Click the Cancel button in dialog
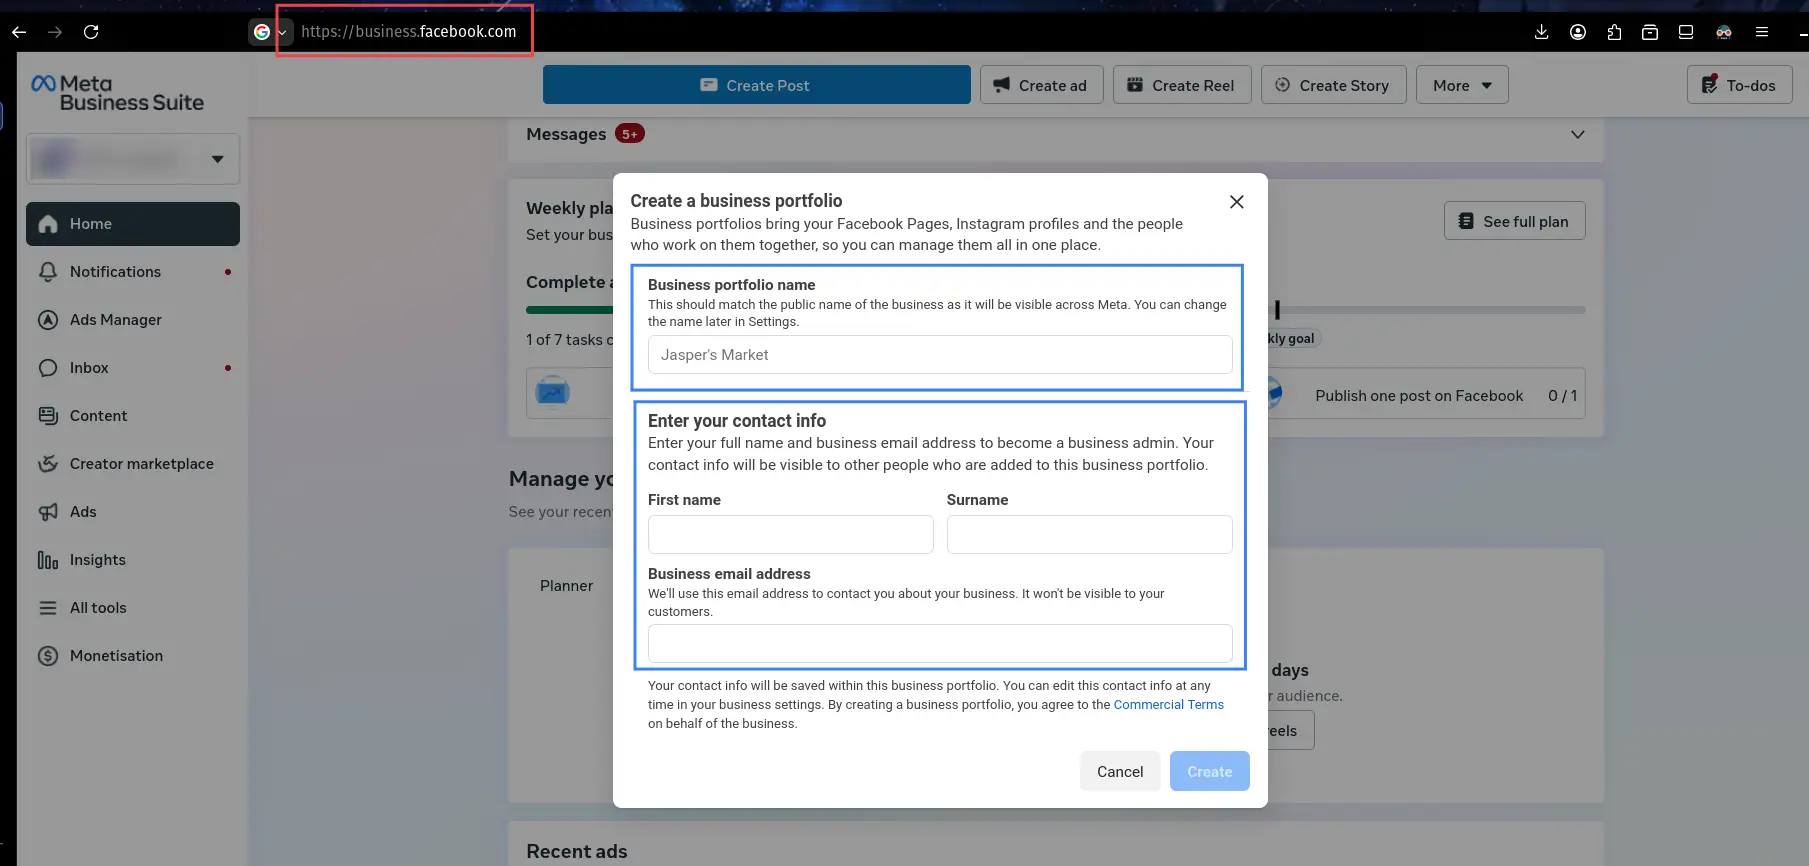 (1120, 771)
